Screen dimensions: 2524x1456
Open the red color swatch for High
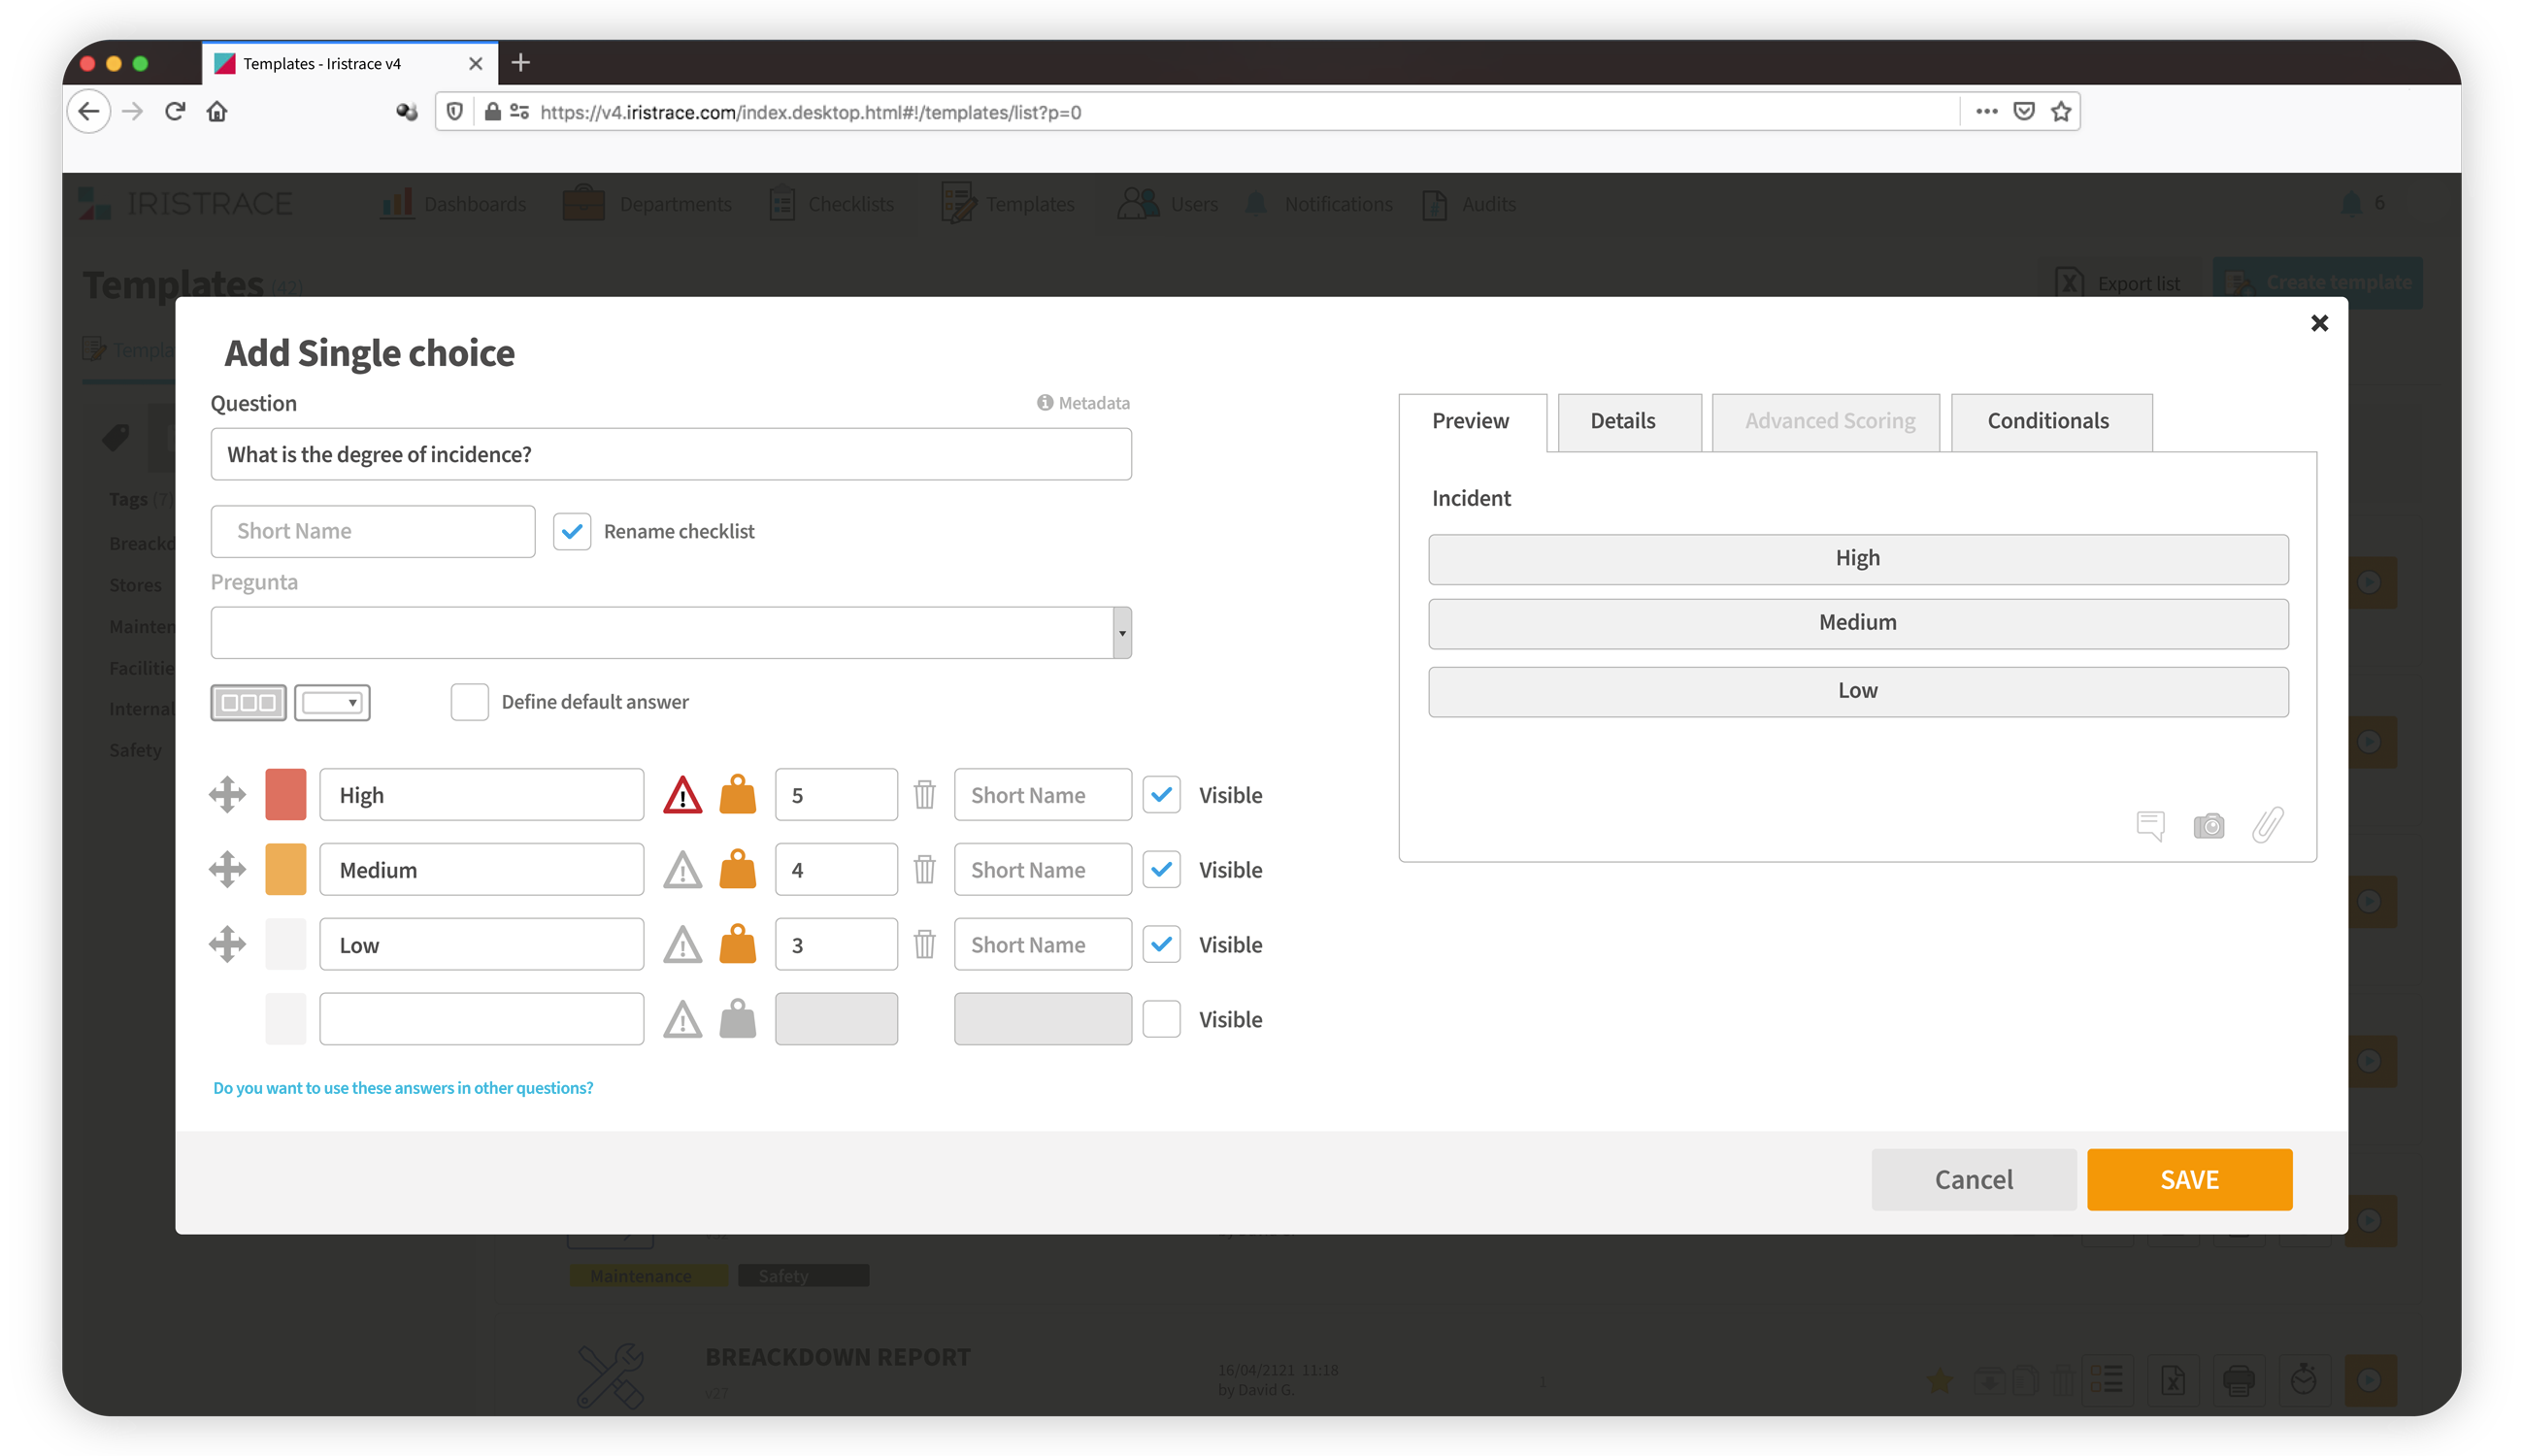pyautogui.click(x=286, y=795)
